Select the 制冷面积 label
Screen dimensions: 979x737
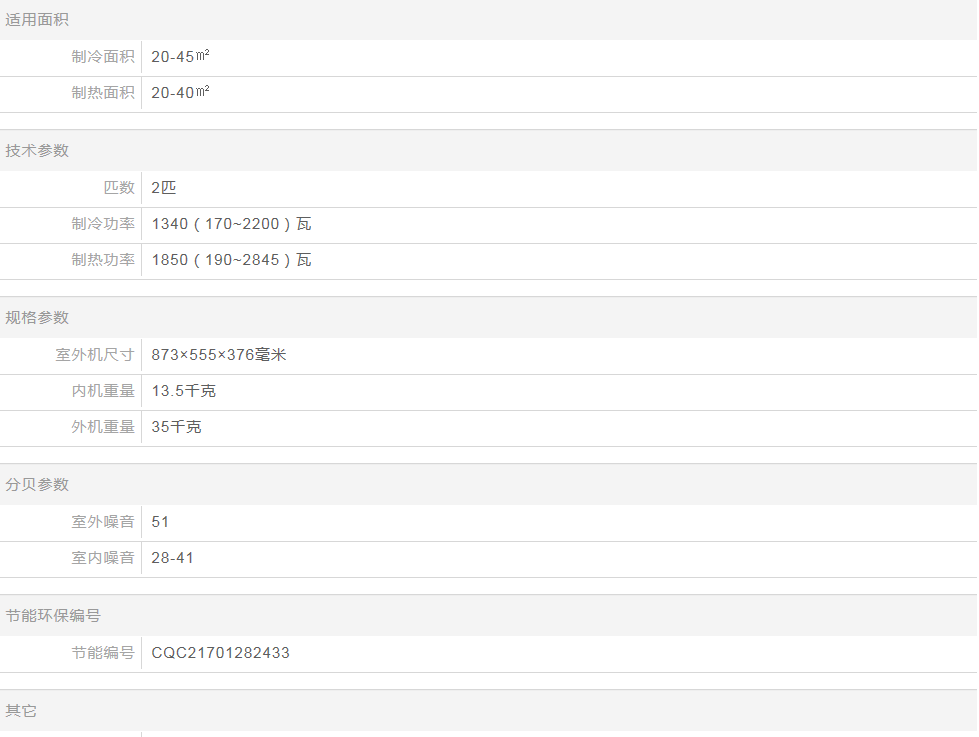click(x=102, y=57)
